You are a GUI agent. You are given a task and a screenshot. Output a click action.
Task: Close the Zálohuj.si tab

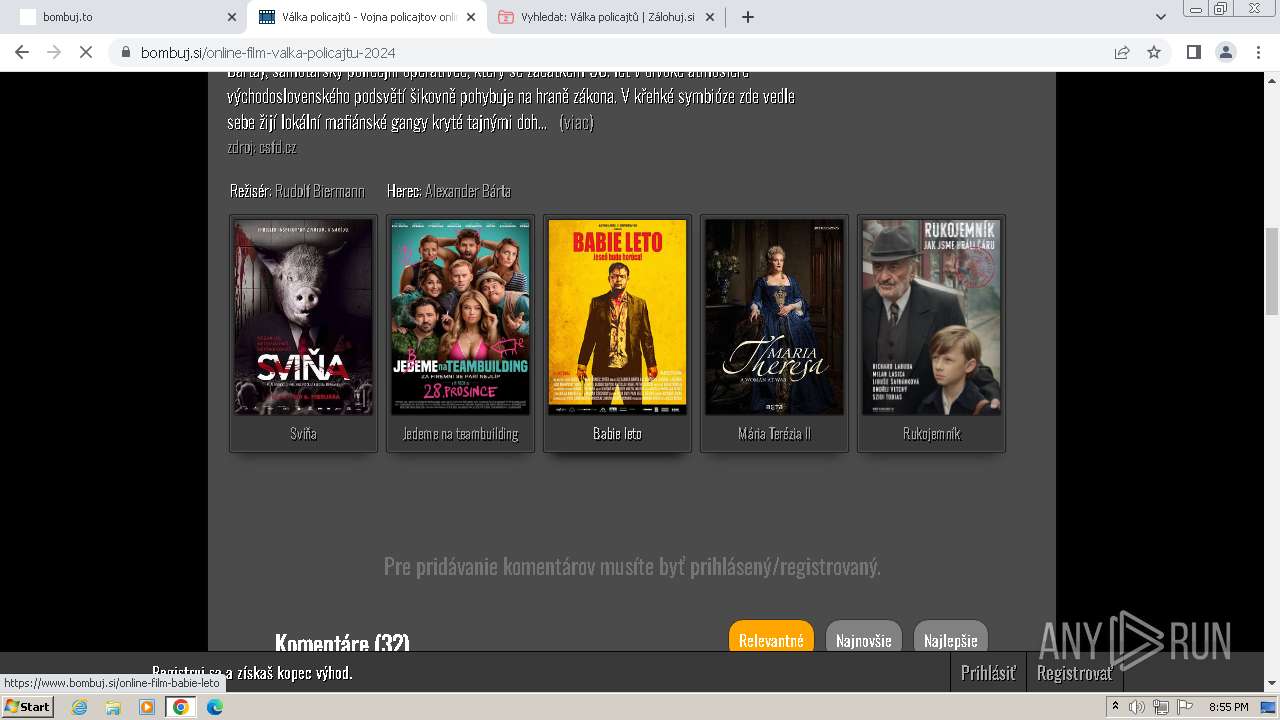click(x=711, y=17)
